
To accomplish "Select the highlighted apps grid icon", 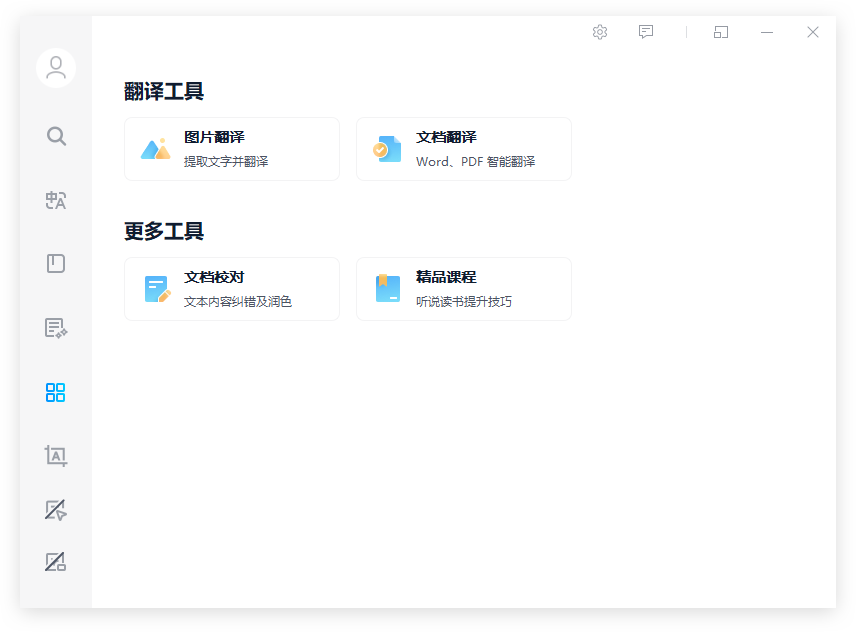I will 56,392.
